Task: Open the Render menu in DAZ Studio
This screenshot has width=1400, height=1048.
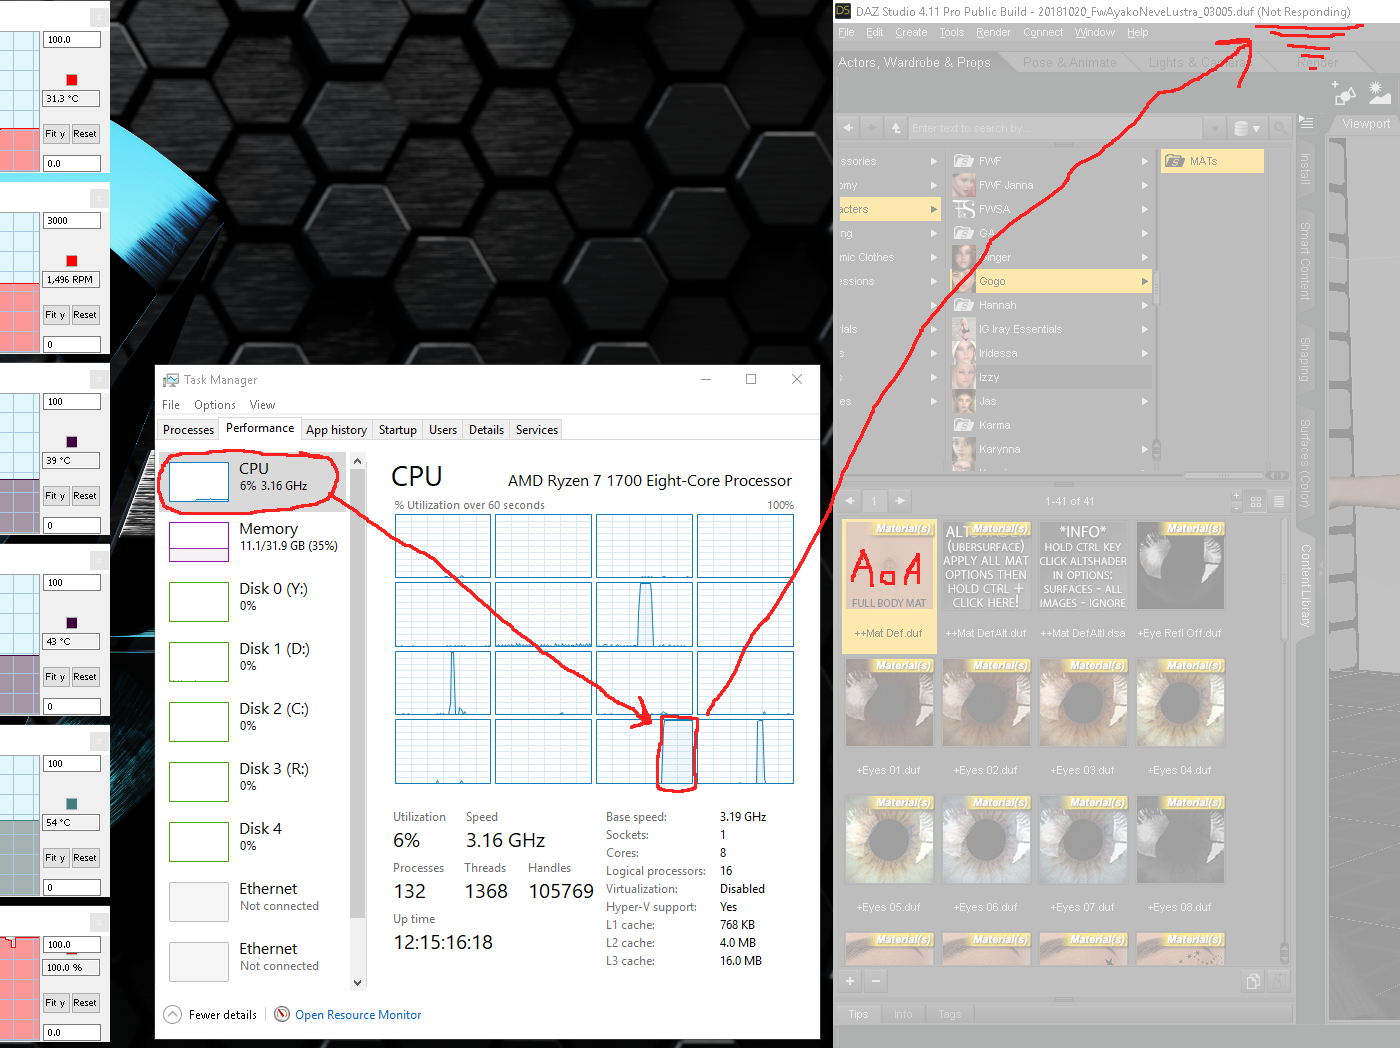Action: 993,32
